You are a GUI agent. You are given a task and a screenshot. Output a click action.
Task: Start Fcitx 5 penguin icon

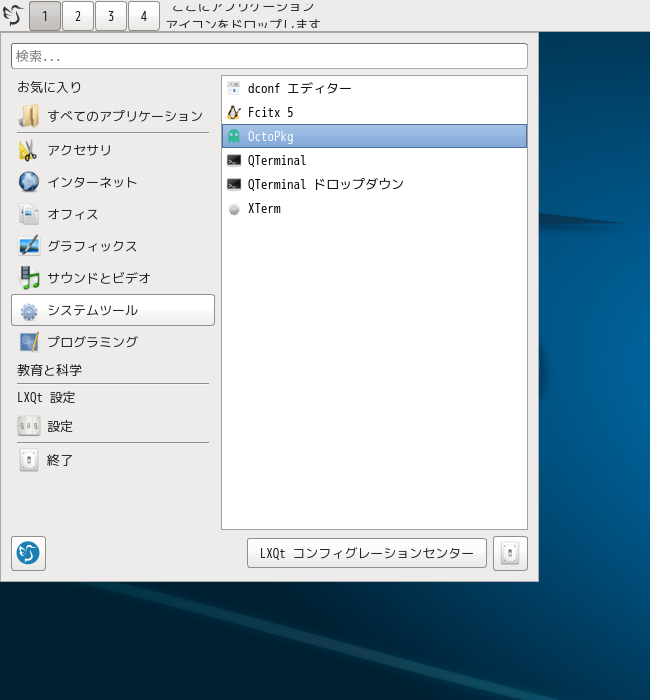pos(234,112)
